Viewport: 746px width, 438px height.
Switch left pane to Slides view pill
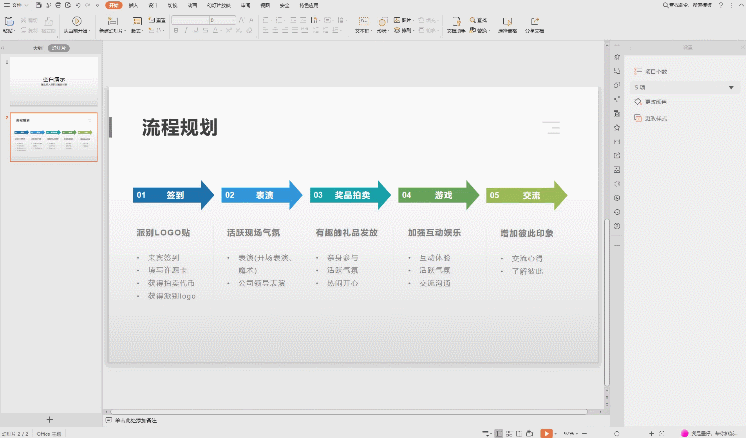click(x=59, y=48)
